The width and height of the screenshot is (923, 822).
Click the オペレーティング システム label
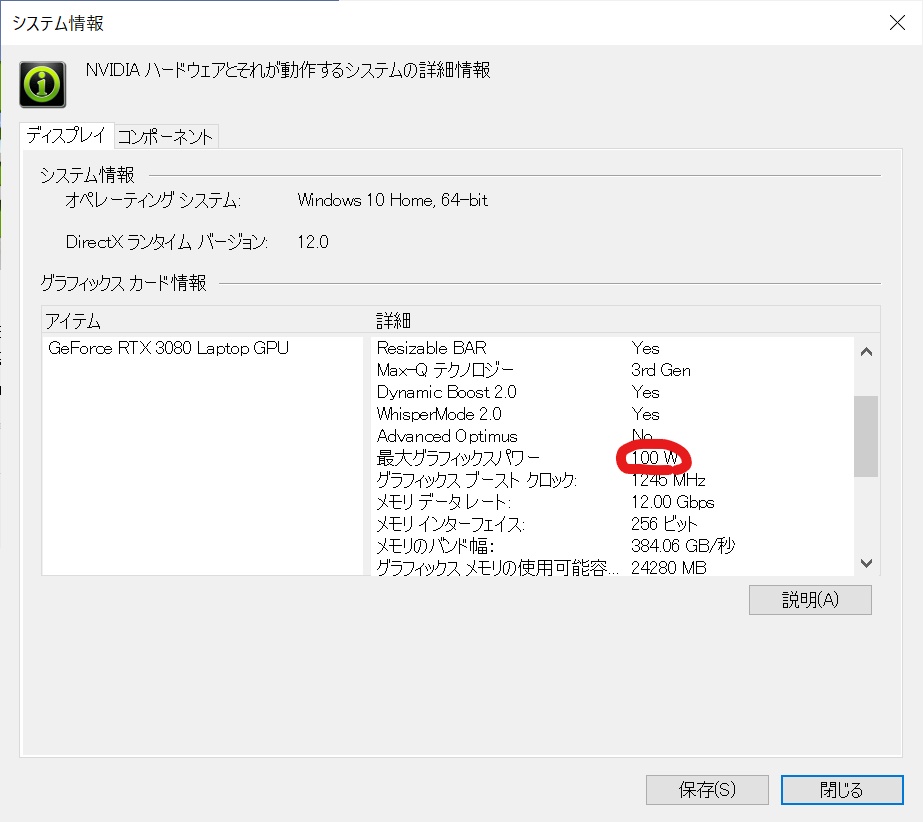point(153,200)
